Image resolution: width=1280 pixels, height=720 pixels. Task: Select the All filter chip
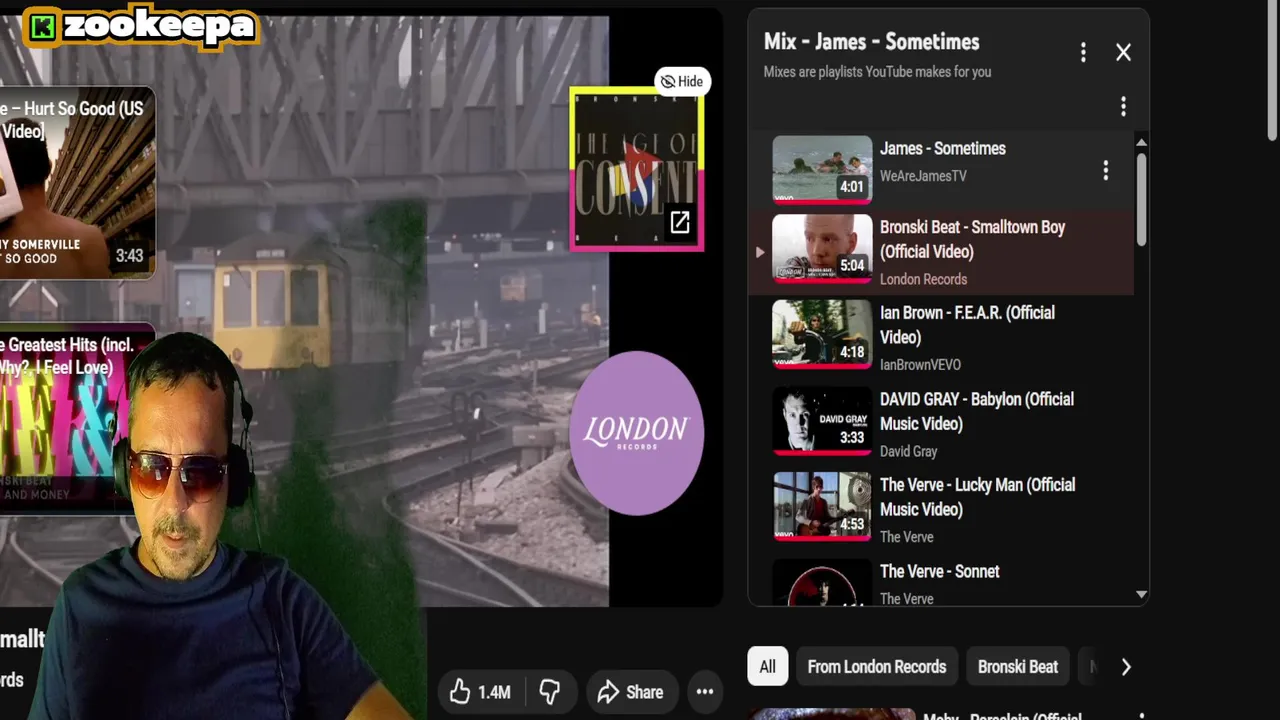[767, 667]
